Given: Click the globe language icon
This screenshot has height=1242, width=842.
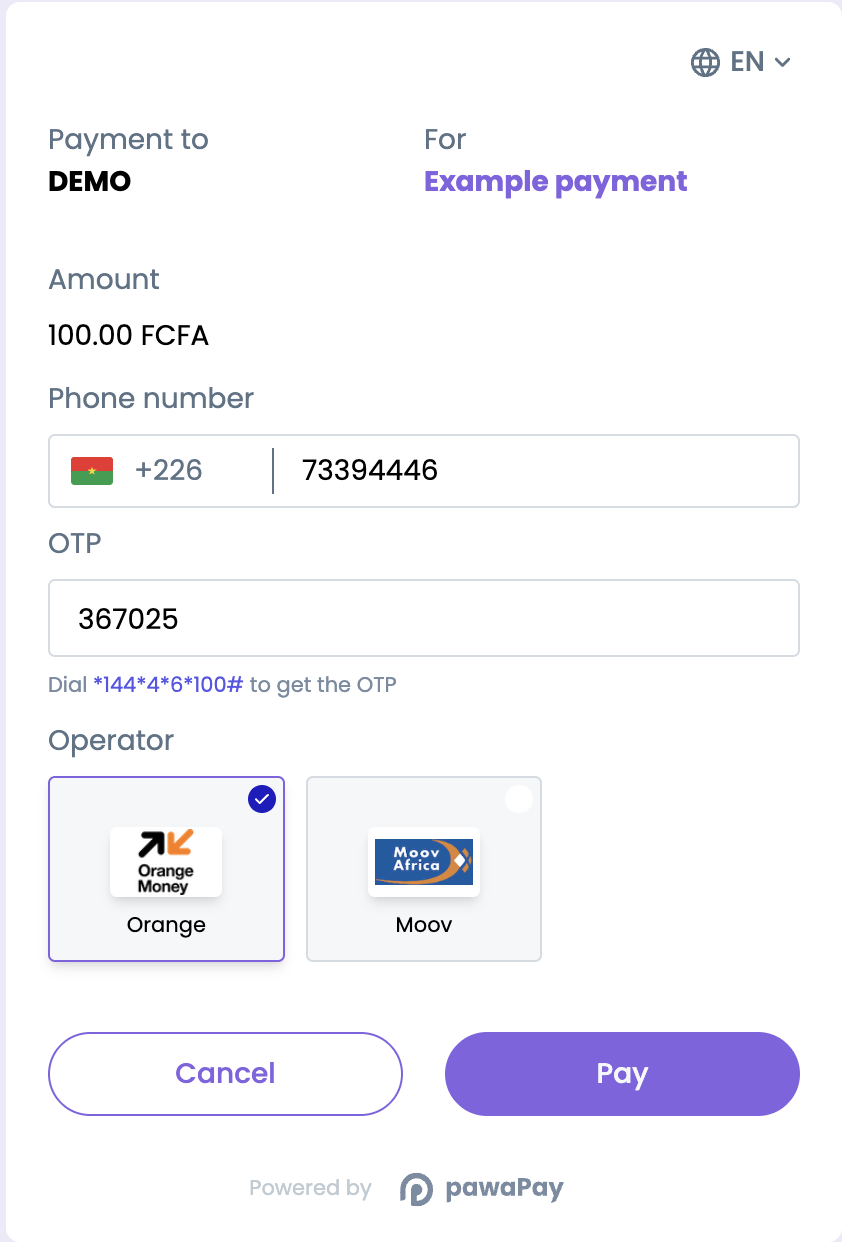Looking at the screenshot, I should [705, 62].
